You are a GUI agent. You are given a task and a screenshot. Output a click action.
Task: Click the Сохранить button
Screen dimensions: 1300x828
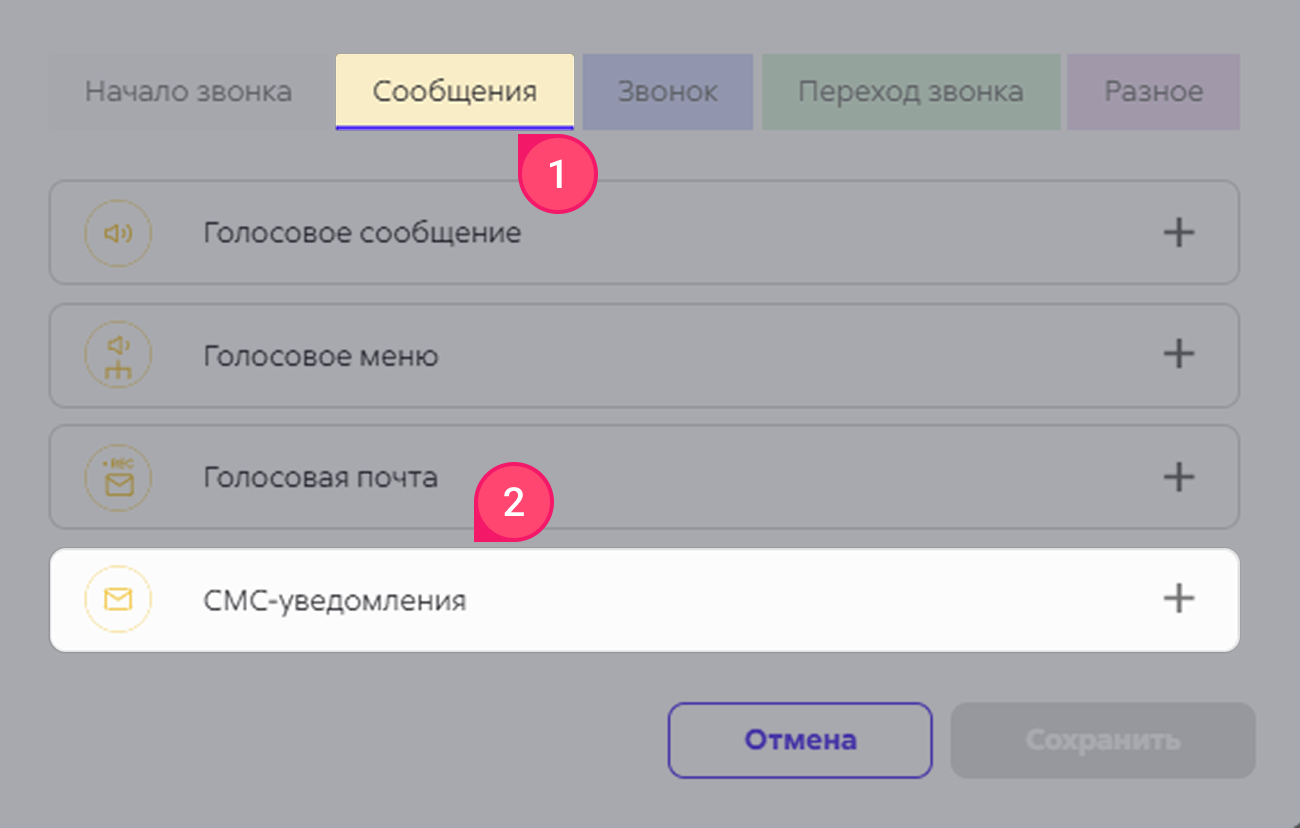(x=1102, y=741)
